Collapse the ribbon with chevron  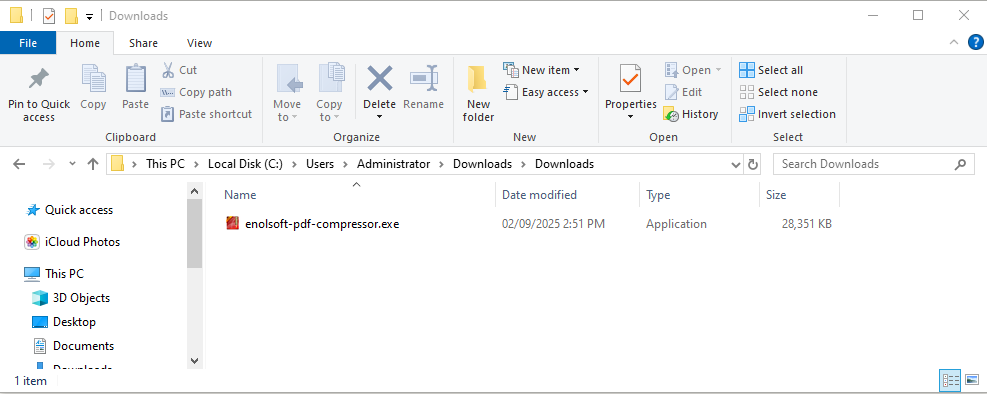953,42
